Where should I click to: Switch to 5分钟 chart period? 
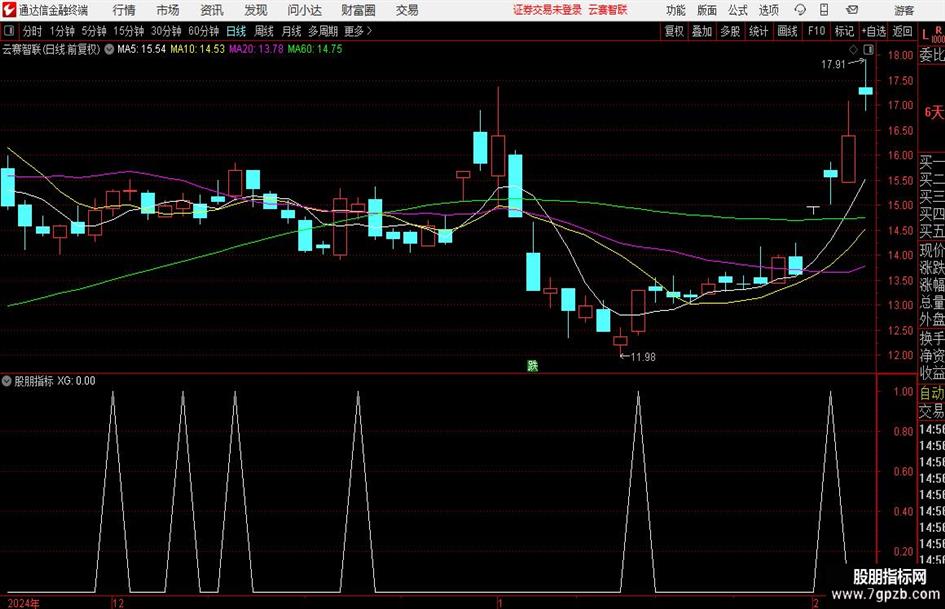(94, 31)
